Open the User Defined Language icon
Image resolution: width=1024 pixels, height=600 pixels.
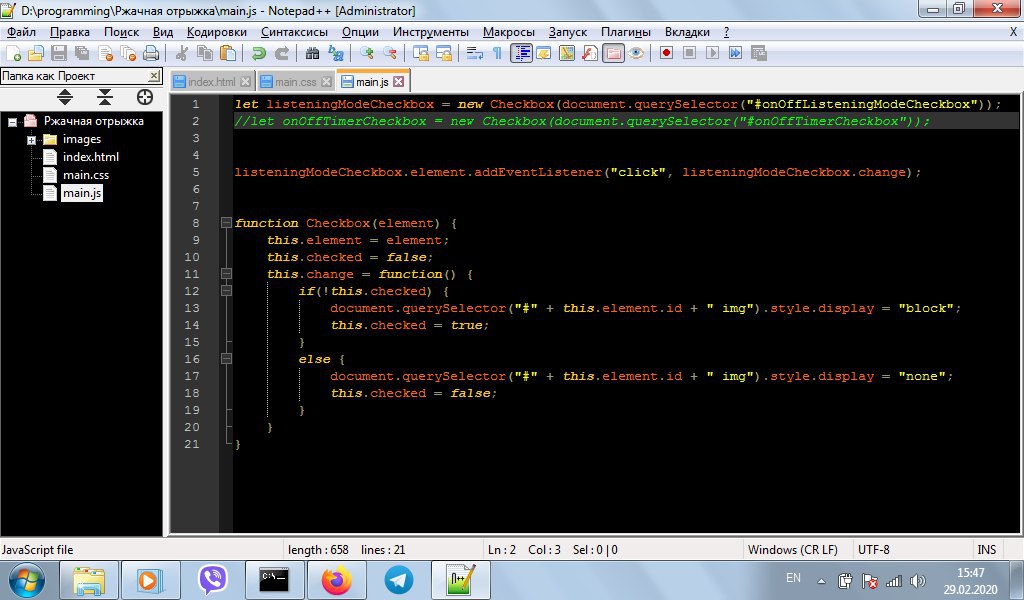coord(544,54)
